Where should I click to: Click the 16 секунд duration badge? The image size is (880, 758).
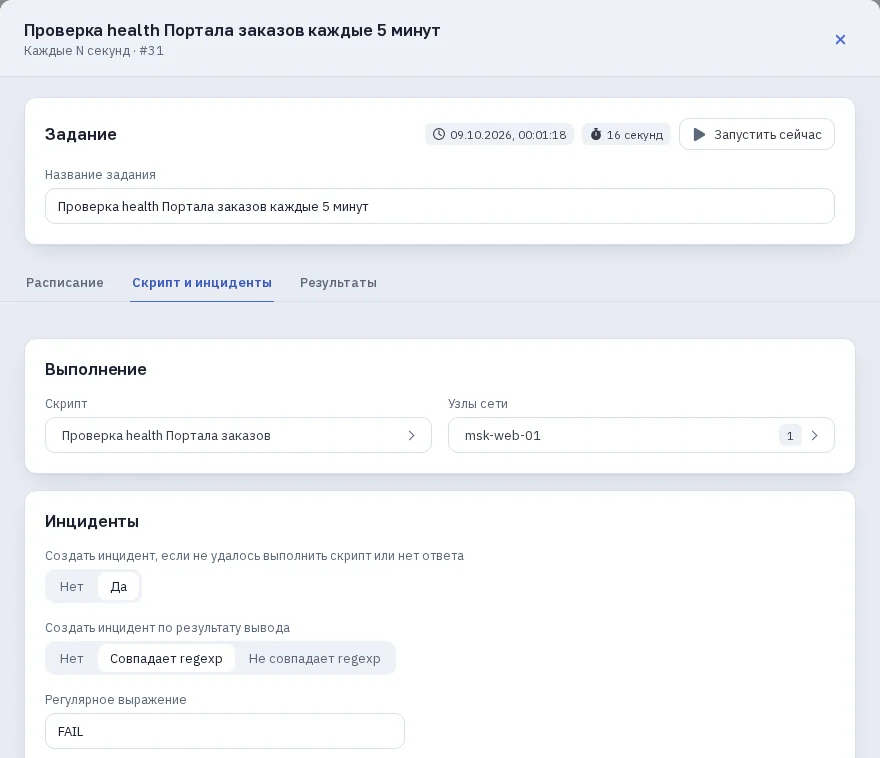tap(626, 134)
